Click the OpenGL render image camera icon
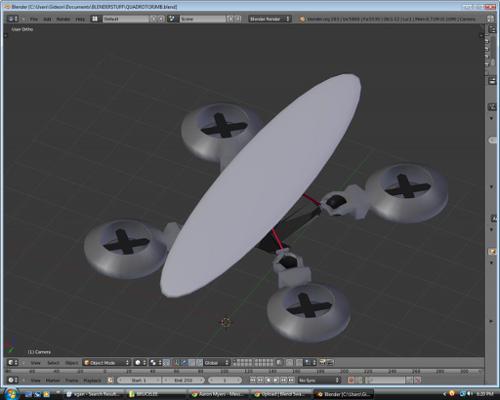This screenshot has height=400, width=500. pos(322,363)
